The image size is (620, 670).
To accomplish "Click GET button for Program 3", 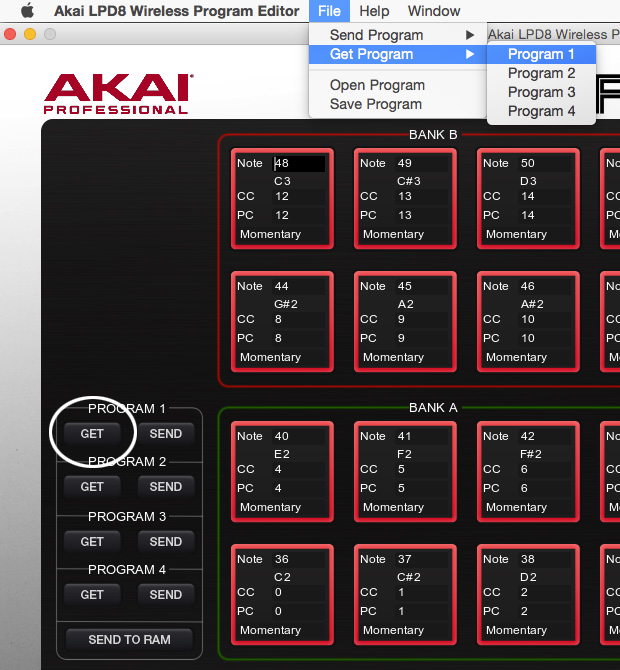I will click(x=92, y=542).
